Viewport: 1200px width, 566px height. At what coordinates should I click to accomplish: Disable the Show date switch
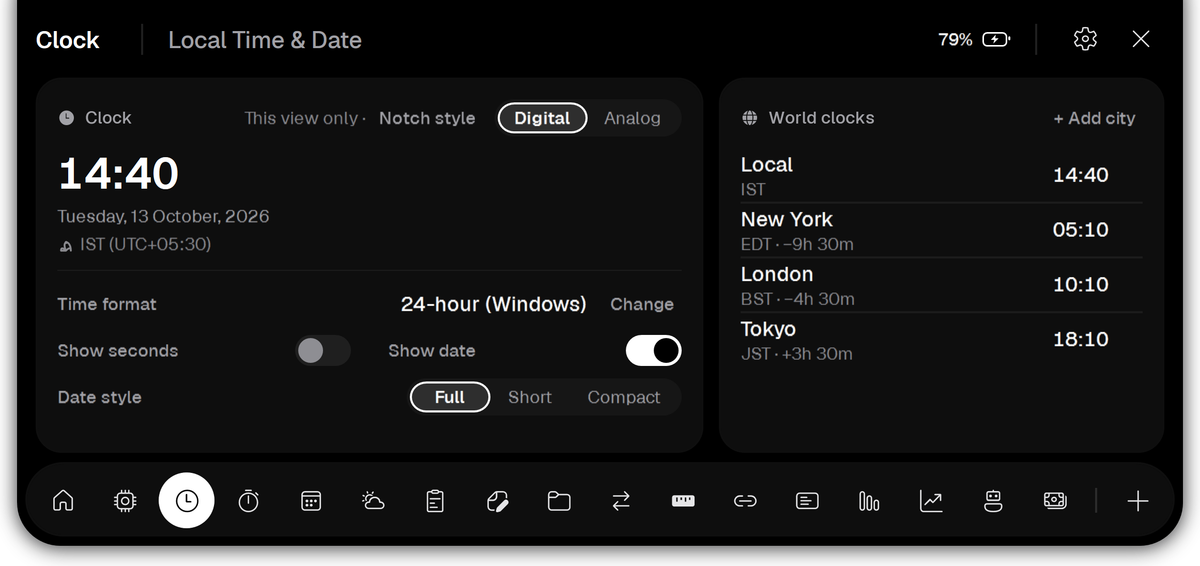coord(653,351)
